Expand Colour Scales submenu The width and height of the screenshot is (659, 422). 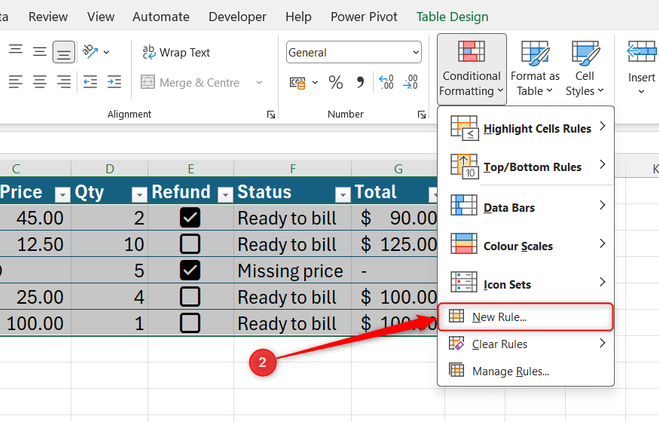(526, 245)
